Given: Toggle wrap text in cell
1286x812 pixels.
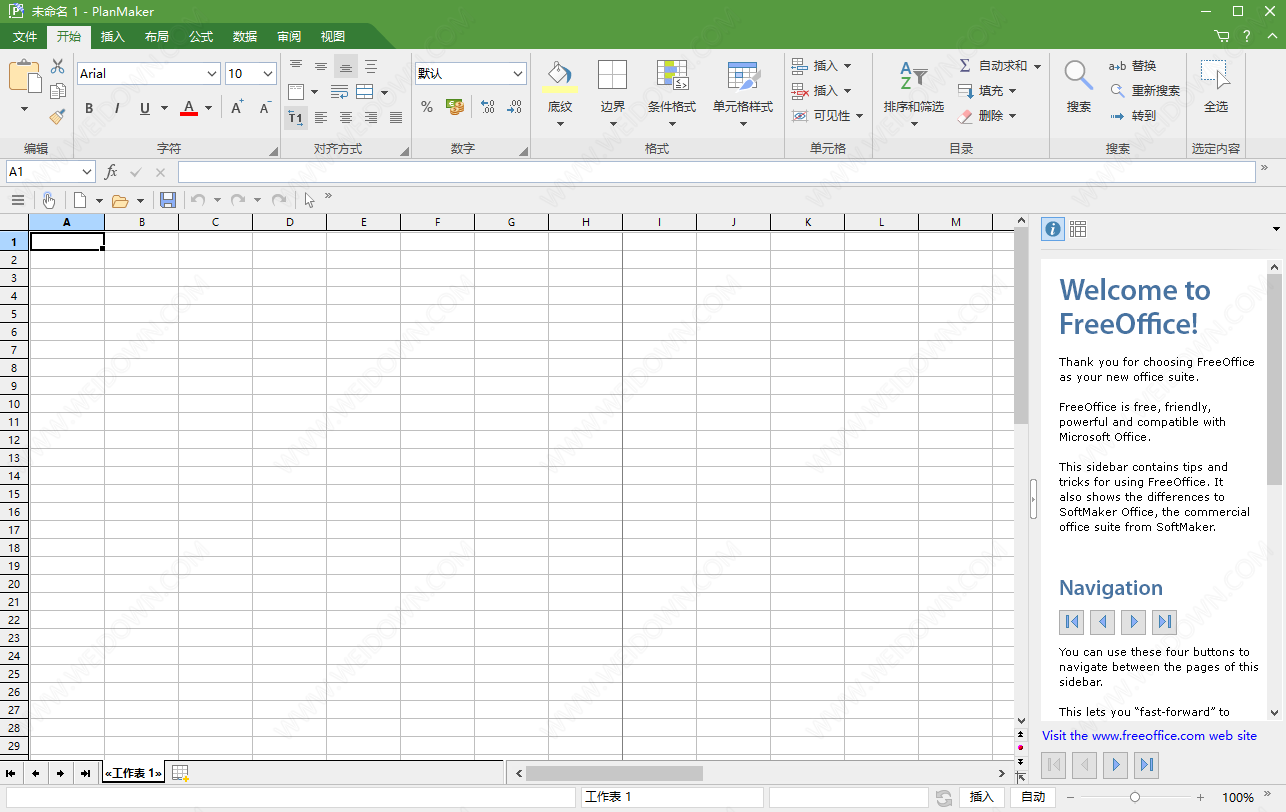Looking at the screenshot, I should 339,92.
